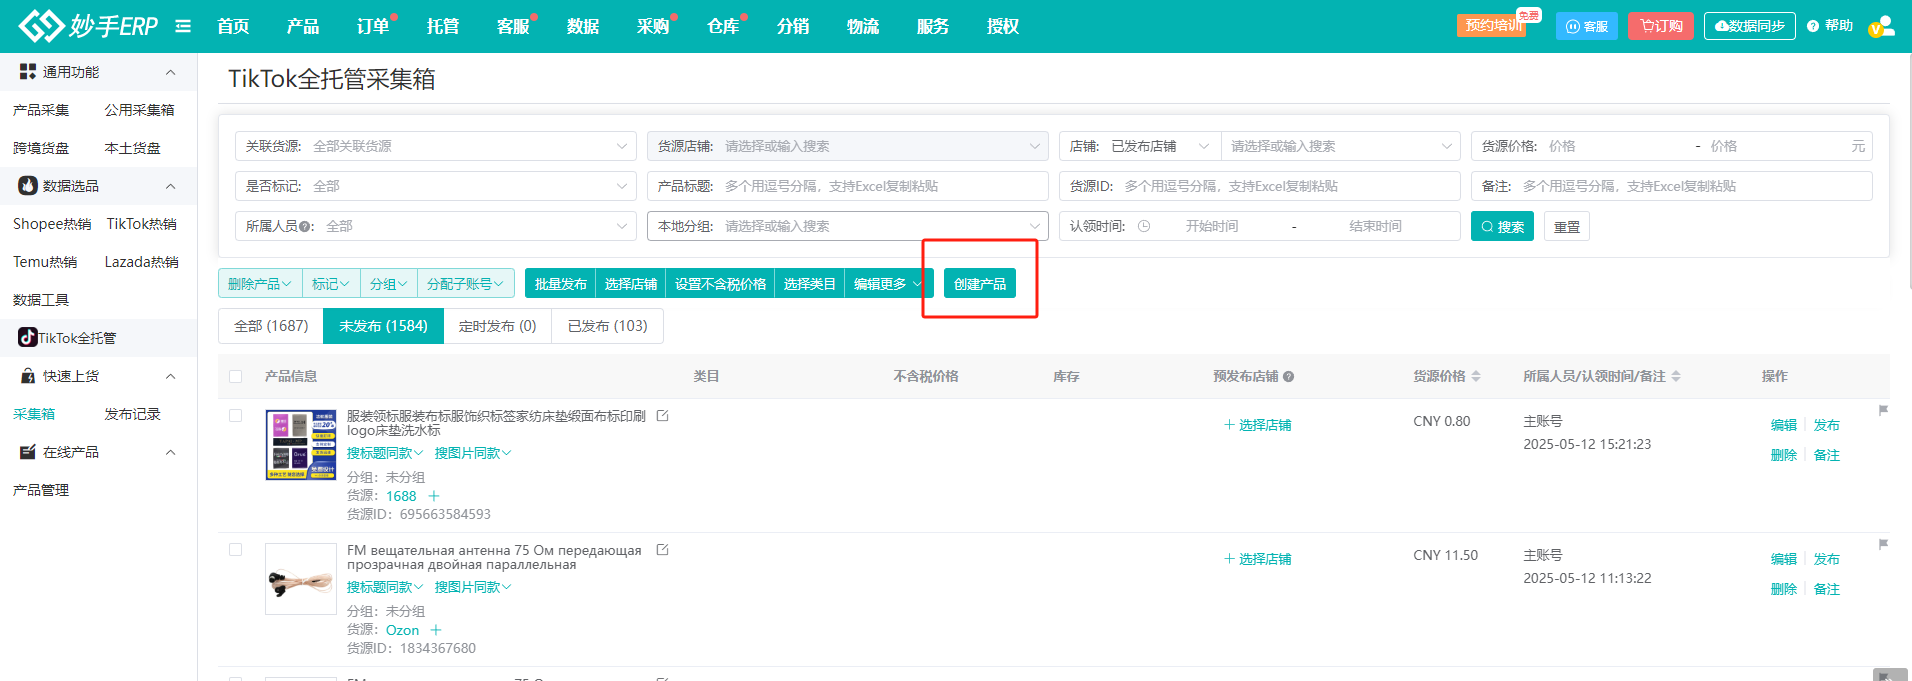Click the 搜索 button
Viewport: 1912px width, 681px height.
(1502, 226)
